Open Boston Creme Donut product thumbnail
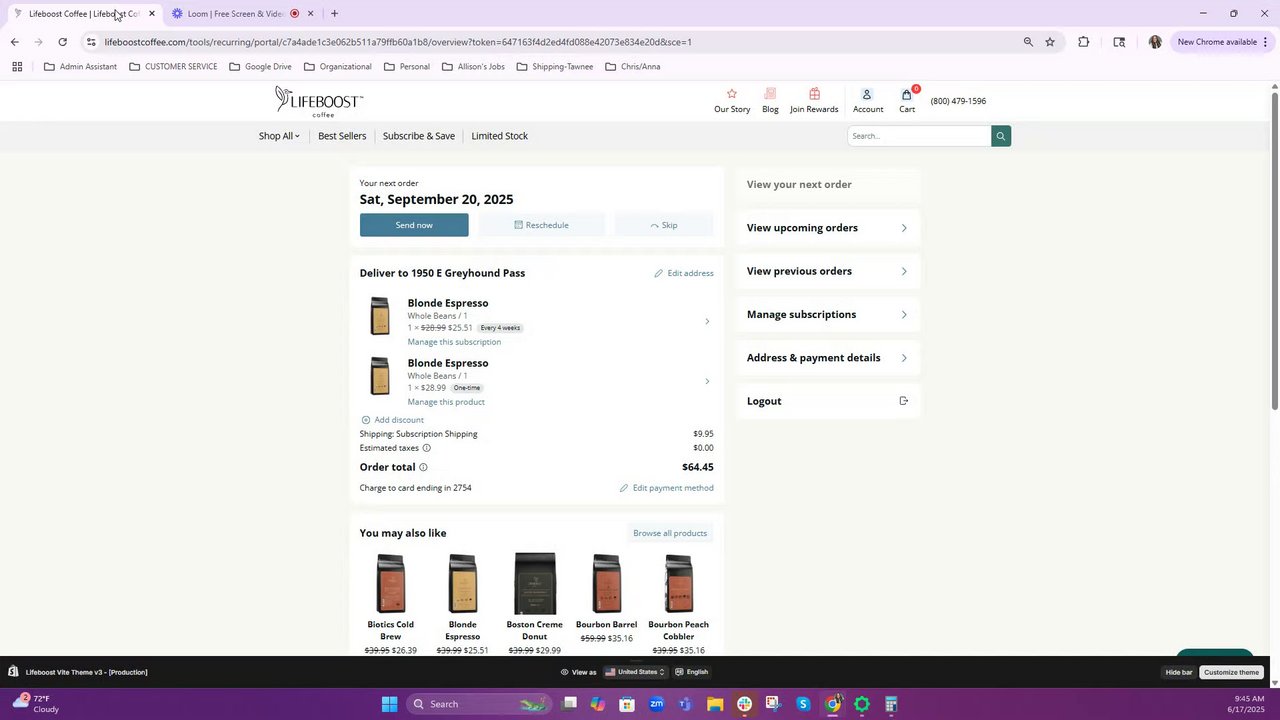The image size is (1280, 720). pos(534,583)
